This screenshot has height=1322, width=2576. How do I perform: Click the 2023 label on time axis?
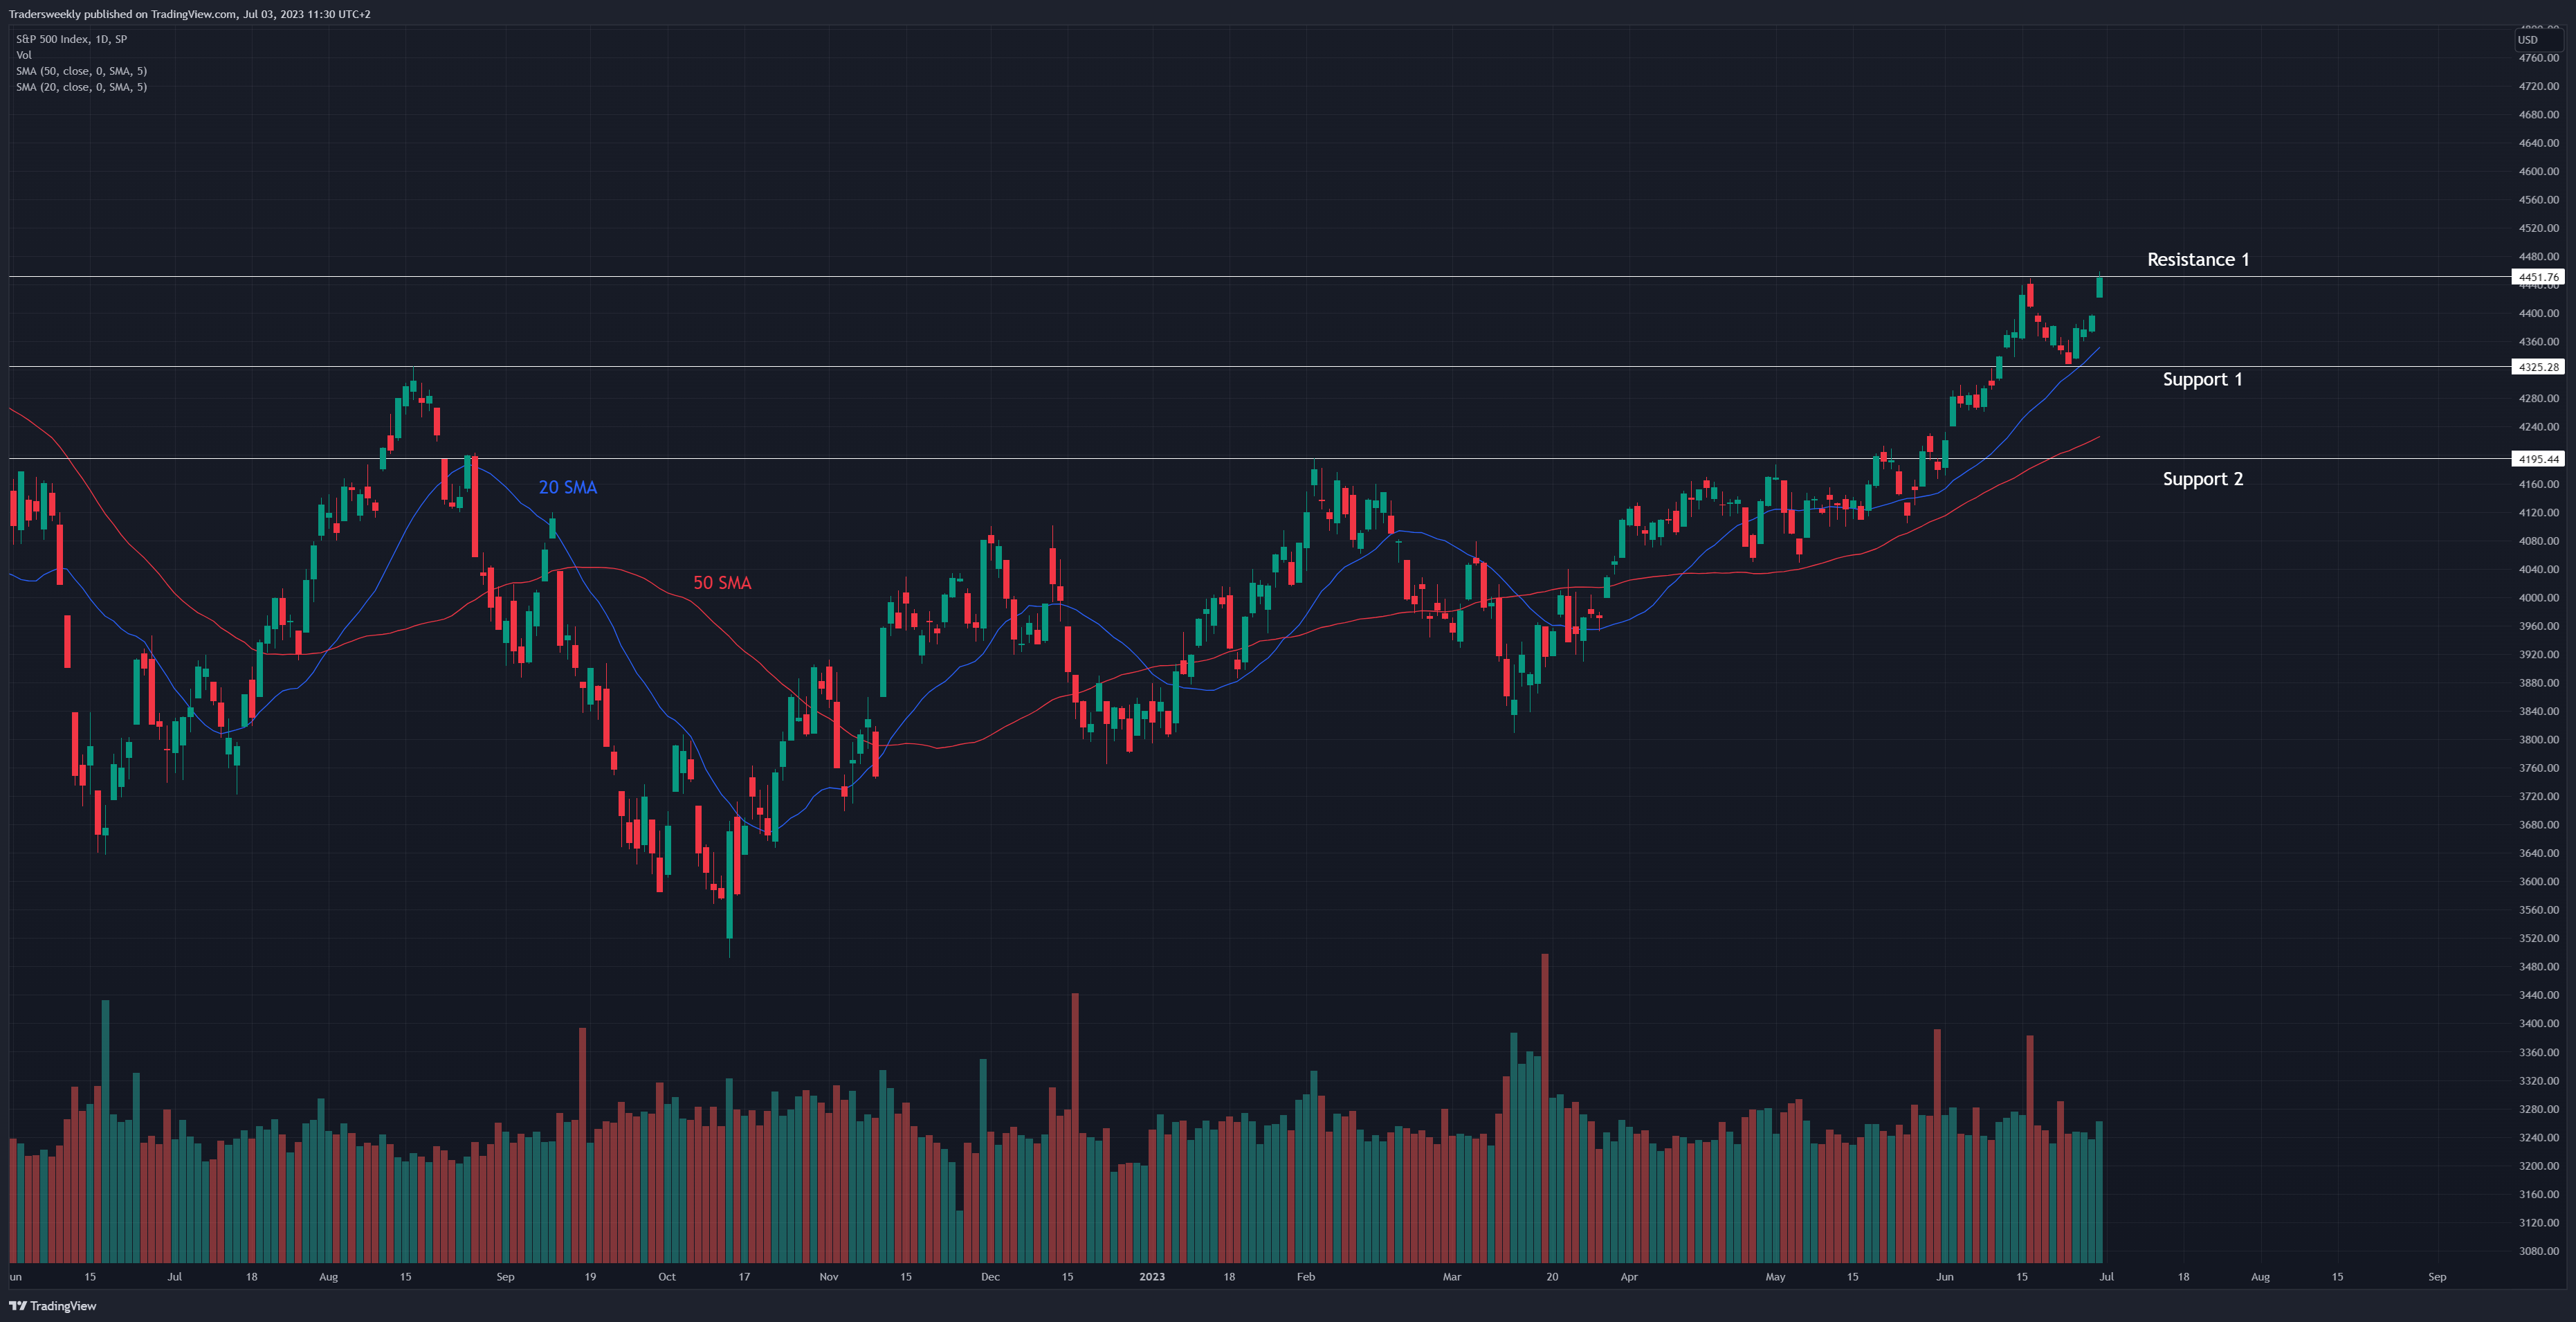[1152, 1277]
